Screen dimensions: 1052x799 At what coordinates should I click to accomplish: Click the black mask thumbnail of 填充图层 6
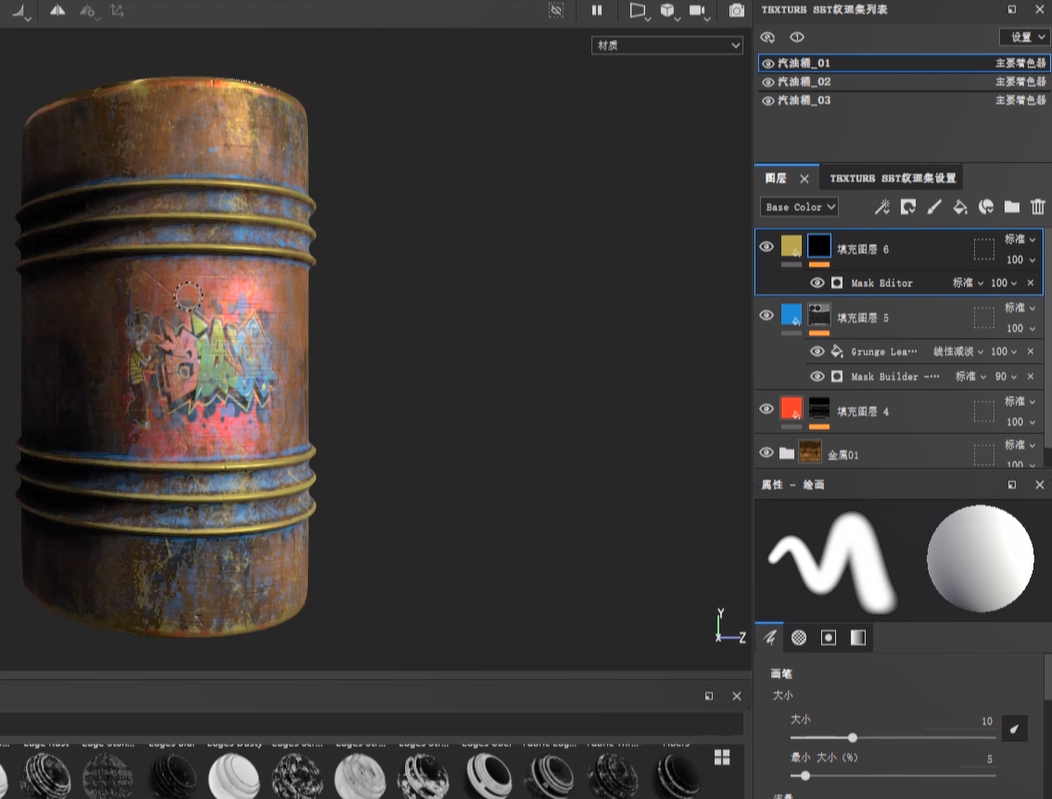pyautogui.click(x=819, y=246)
